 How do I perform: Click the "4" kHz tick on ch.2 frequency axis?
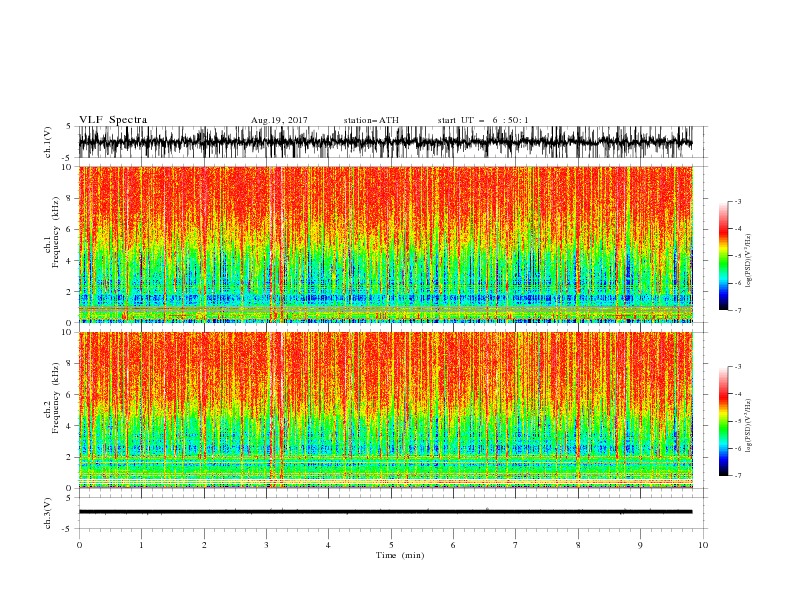[70, 426]
